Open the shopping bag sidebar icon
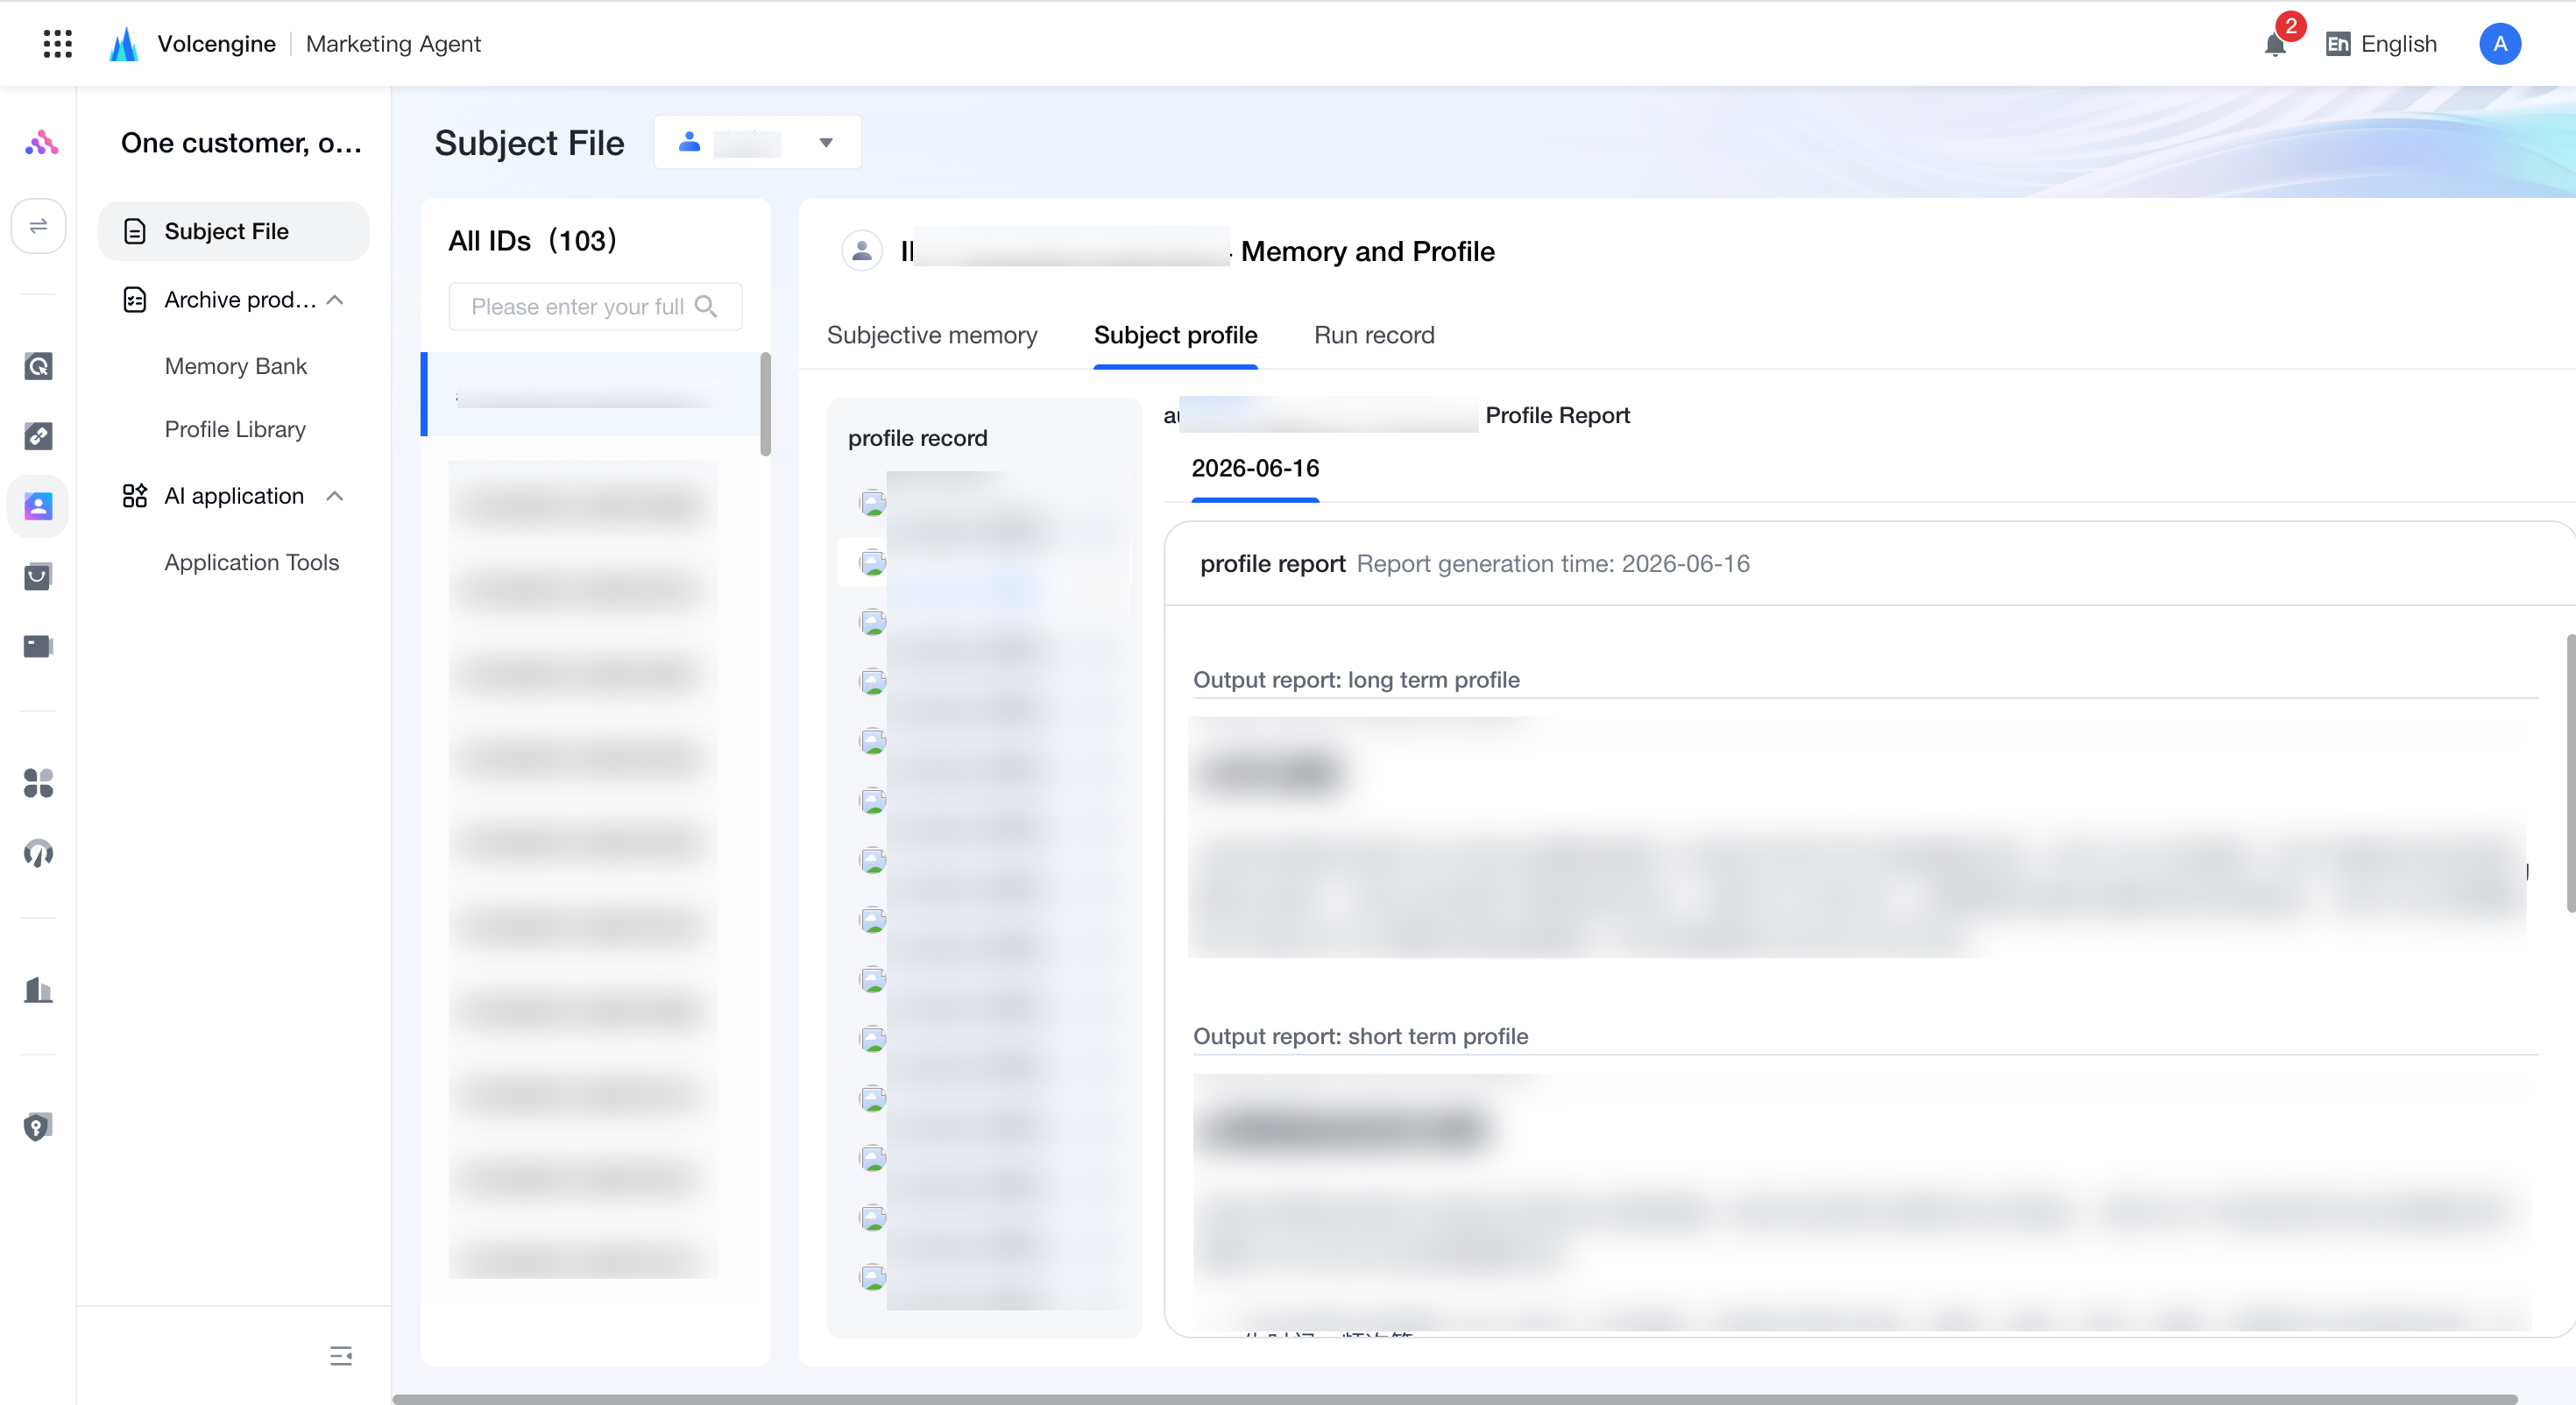Screen dimensions: 2576x1405 coord(38,575)
